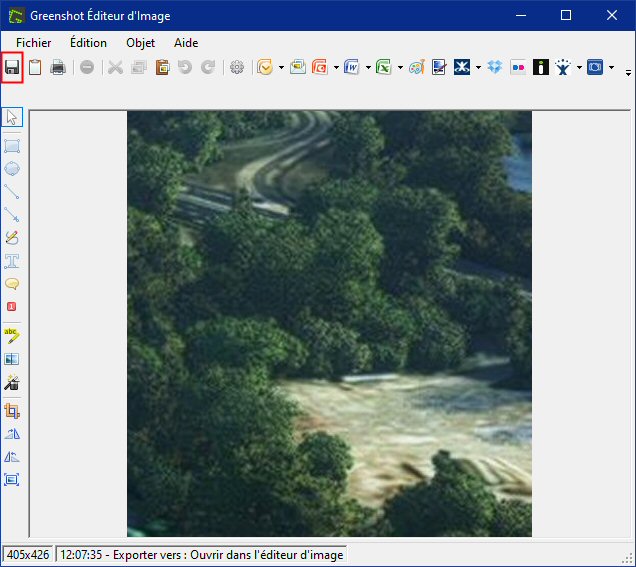Rotate image clockwise icon
Viewport: 636px width, 567px height.
pyautogui.click(x=12, y=434)
